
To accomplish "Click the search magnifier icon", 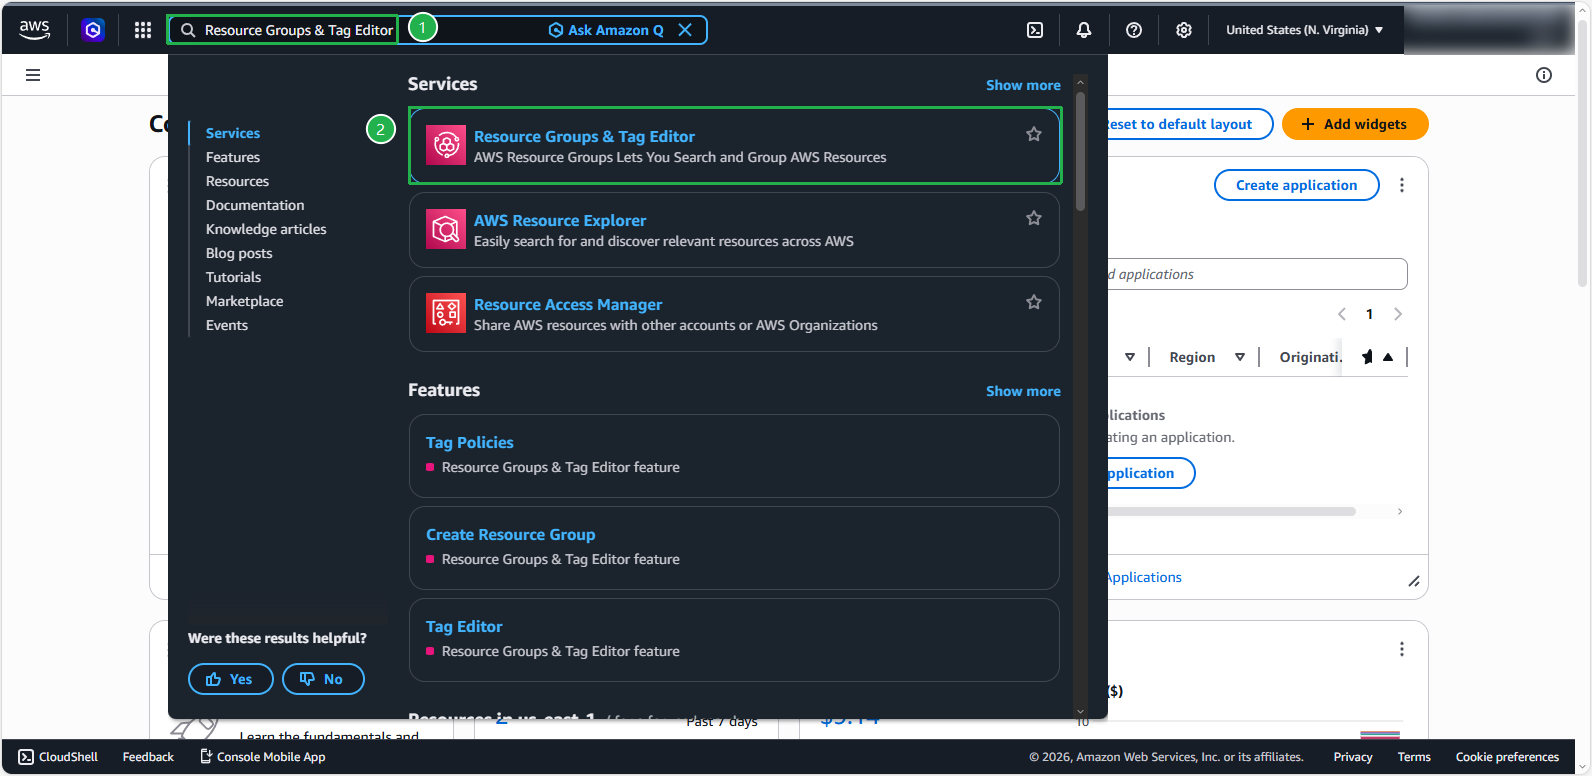I will [188, 30].
